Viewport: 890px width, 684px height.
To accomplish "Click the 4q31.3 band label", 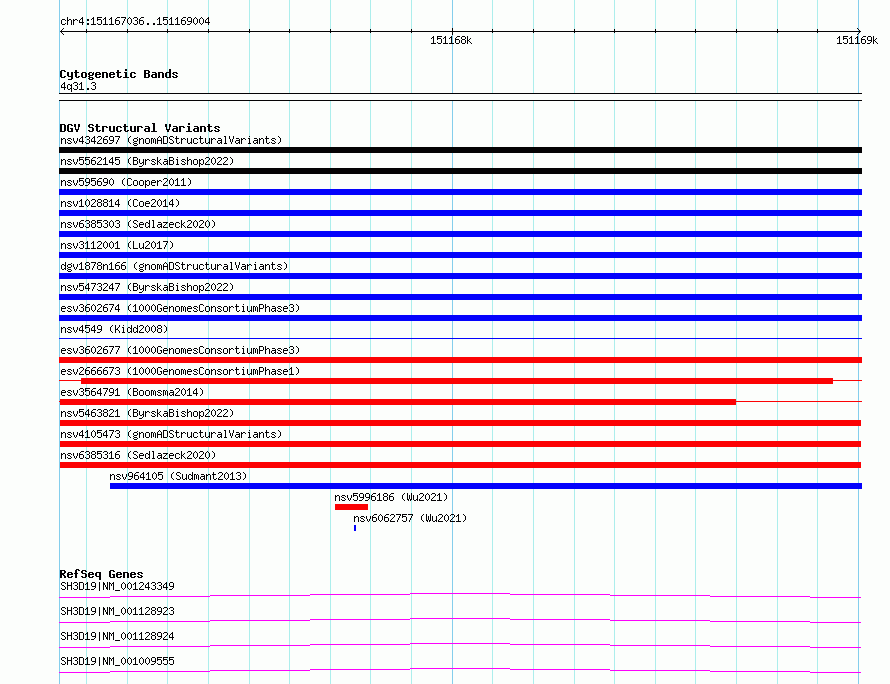I will [x=78, y=86].
